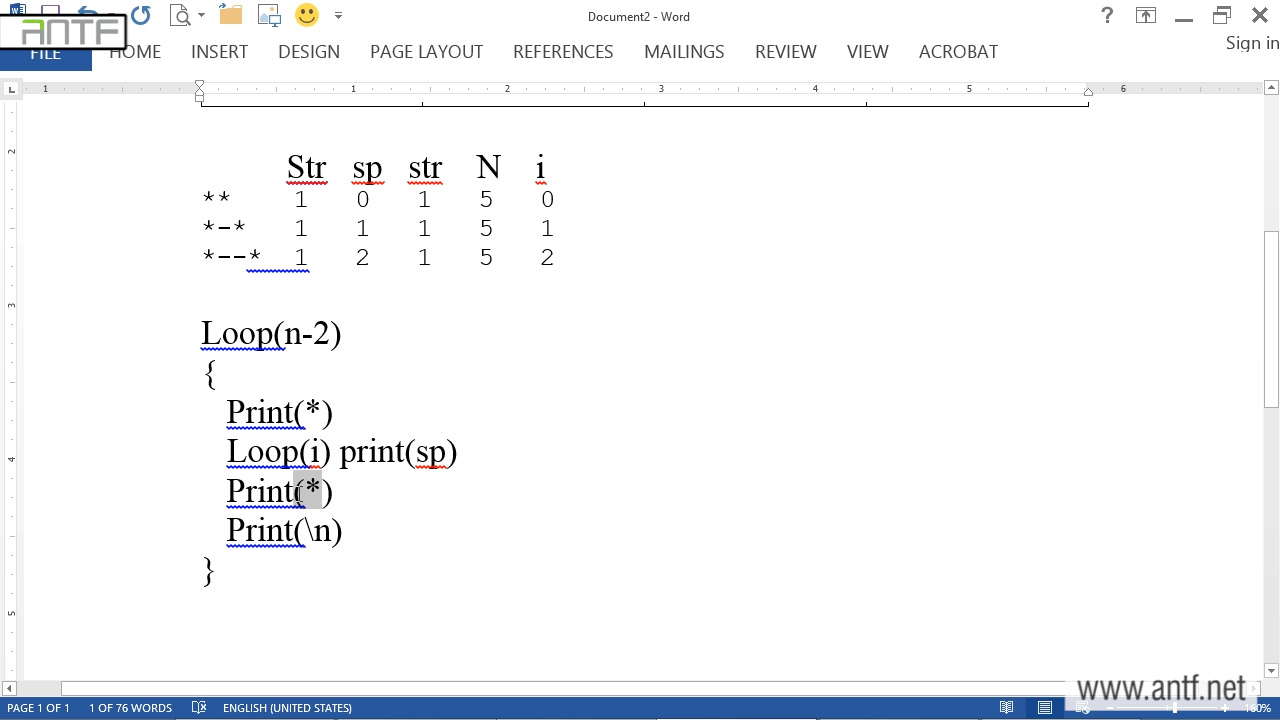Image resolution: width=1280 pixels, height=720 pixels.
Task: Click the word count in status bar
Action: (130, 708)
